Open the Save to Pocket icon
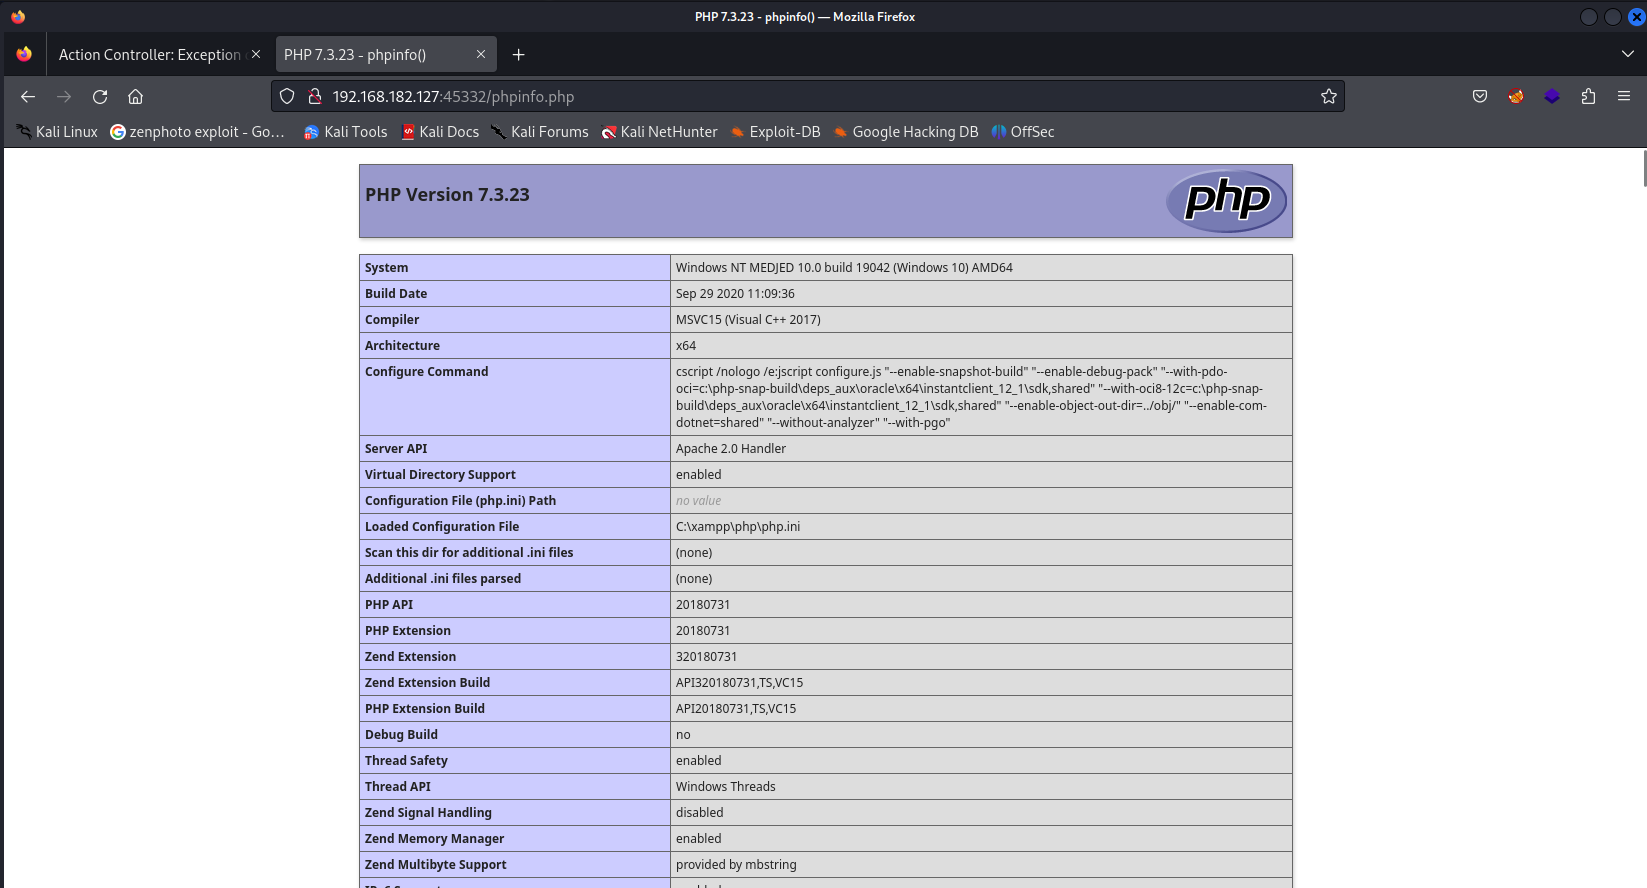The width and height of the screenshot is (1647, 888). pos(1480,97)
